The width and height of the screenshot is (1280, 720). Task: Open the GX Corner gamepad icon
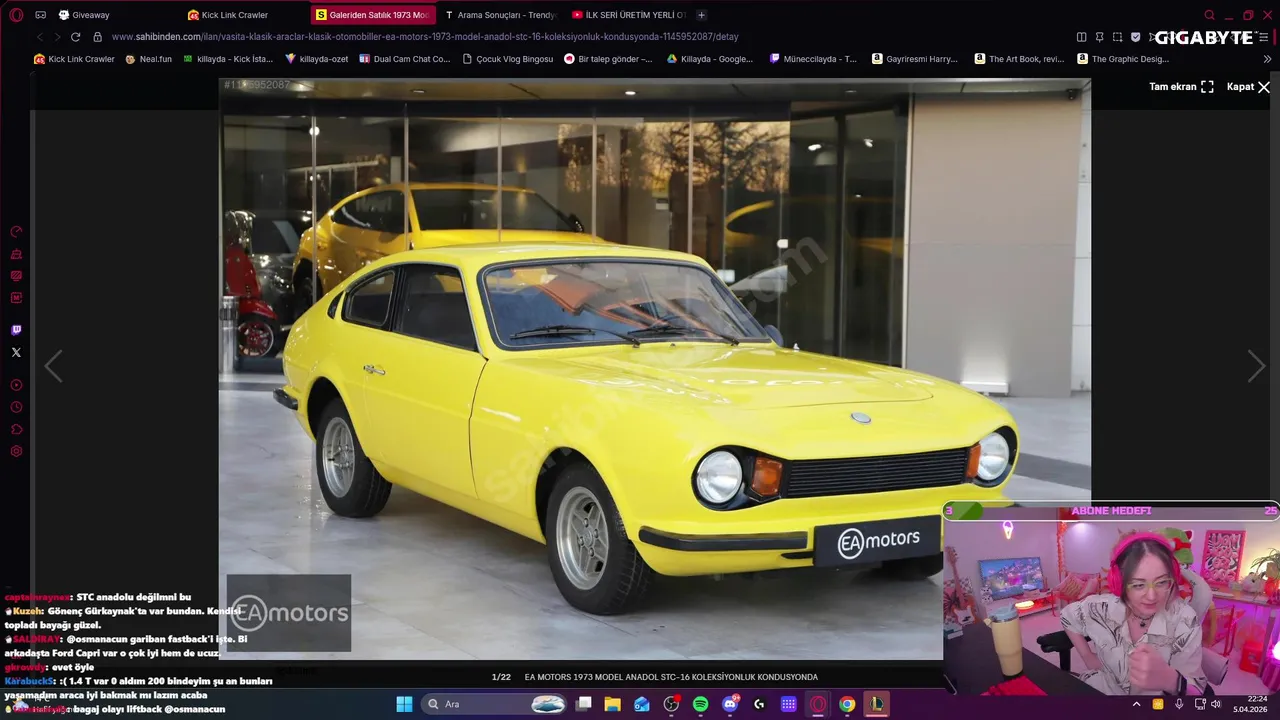(40, 15)
